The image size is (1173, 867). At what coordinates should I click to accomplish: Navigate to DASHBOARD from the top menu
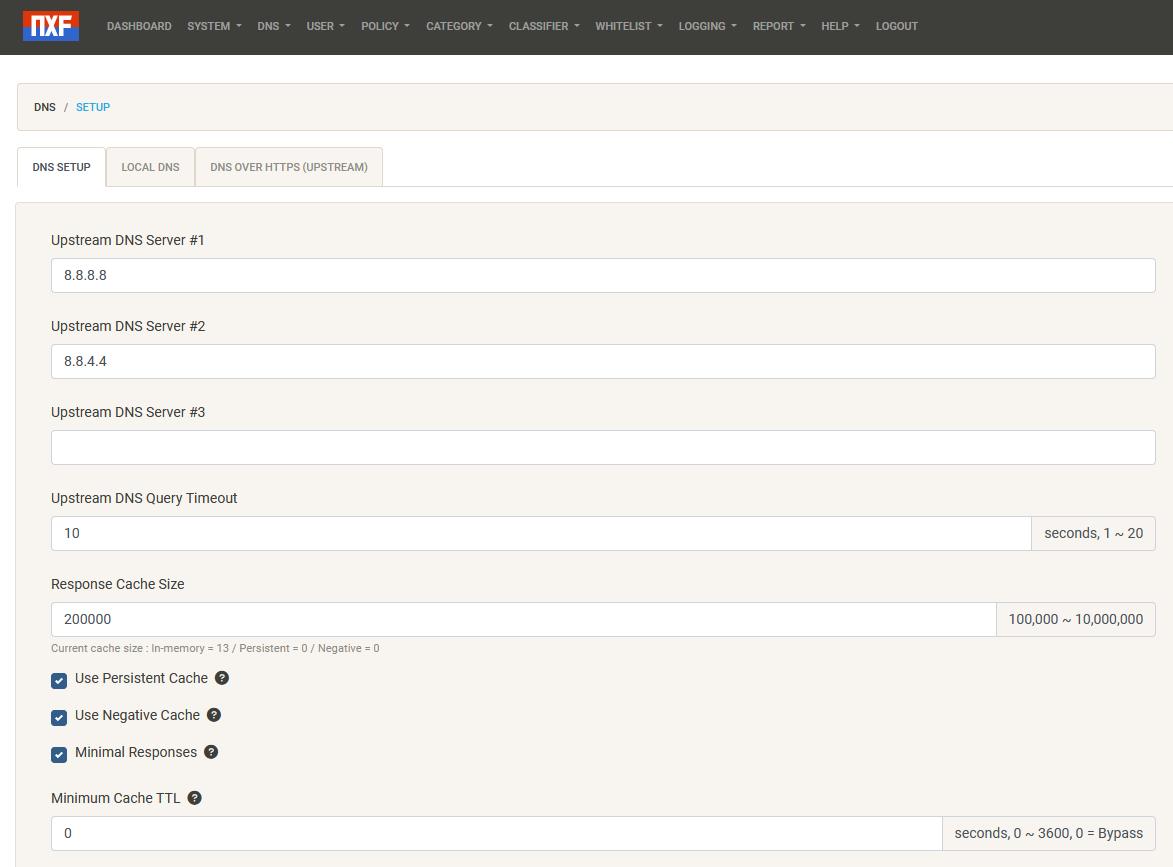(139, 26)
